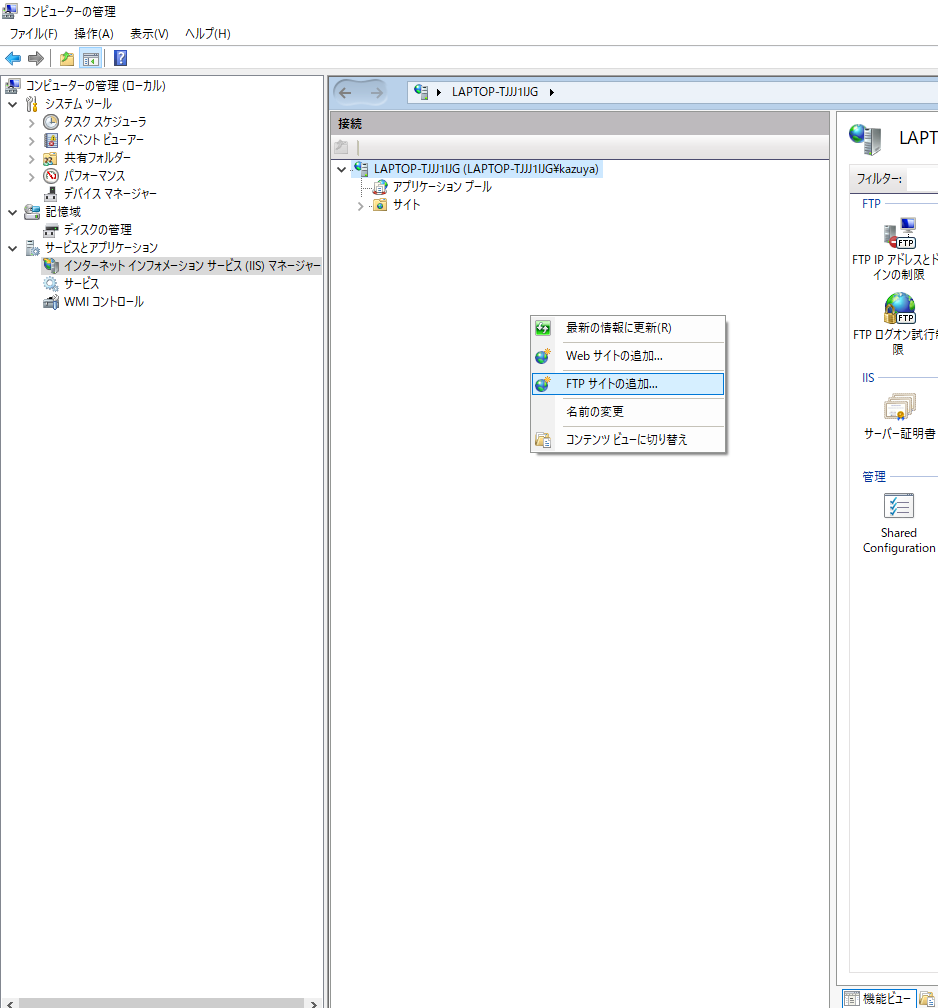Select the アプリケーション プール icon

point(380,187)
